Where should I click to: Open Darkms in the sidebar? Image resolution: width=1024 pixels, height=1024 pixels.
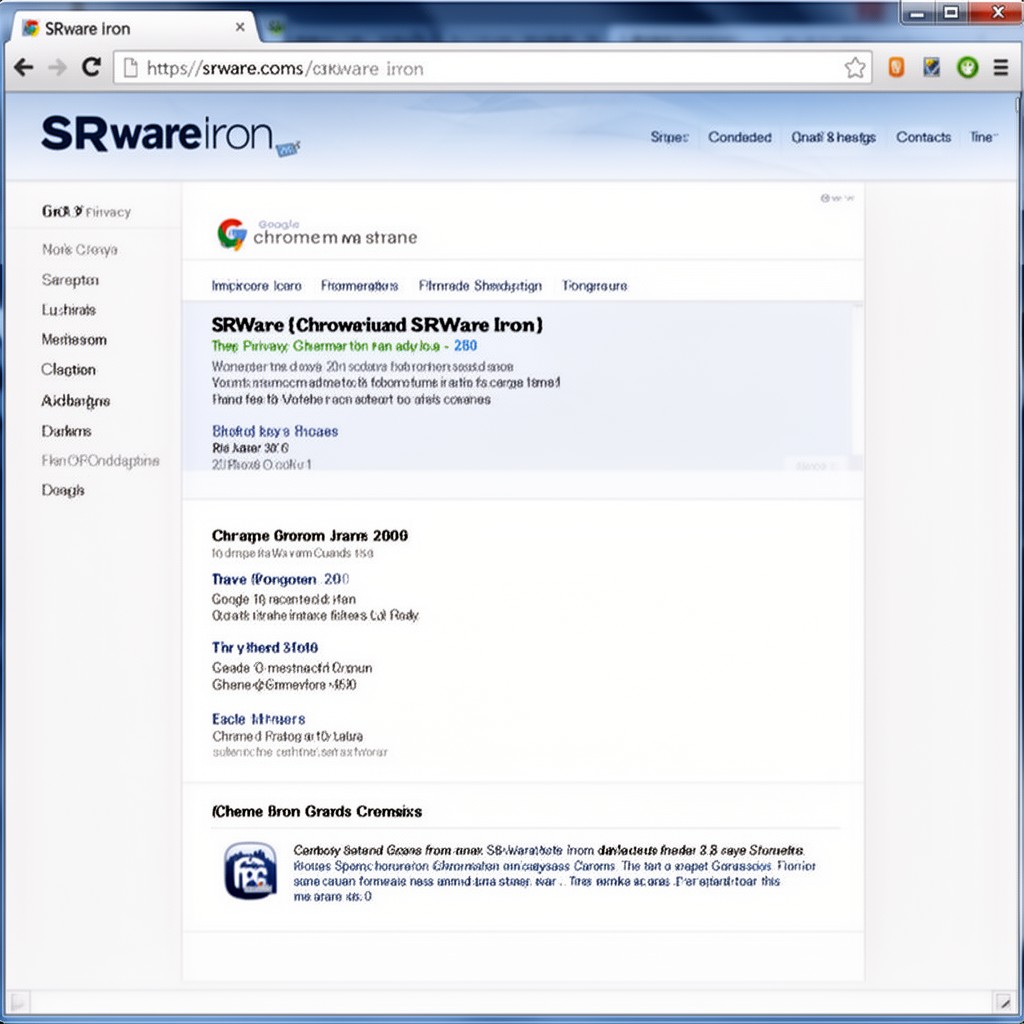pyautogui.click(x=67, y=431)
